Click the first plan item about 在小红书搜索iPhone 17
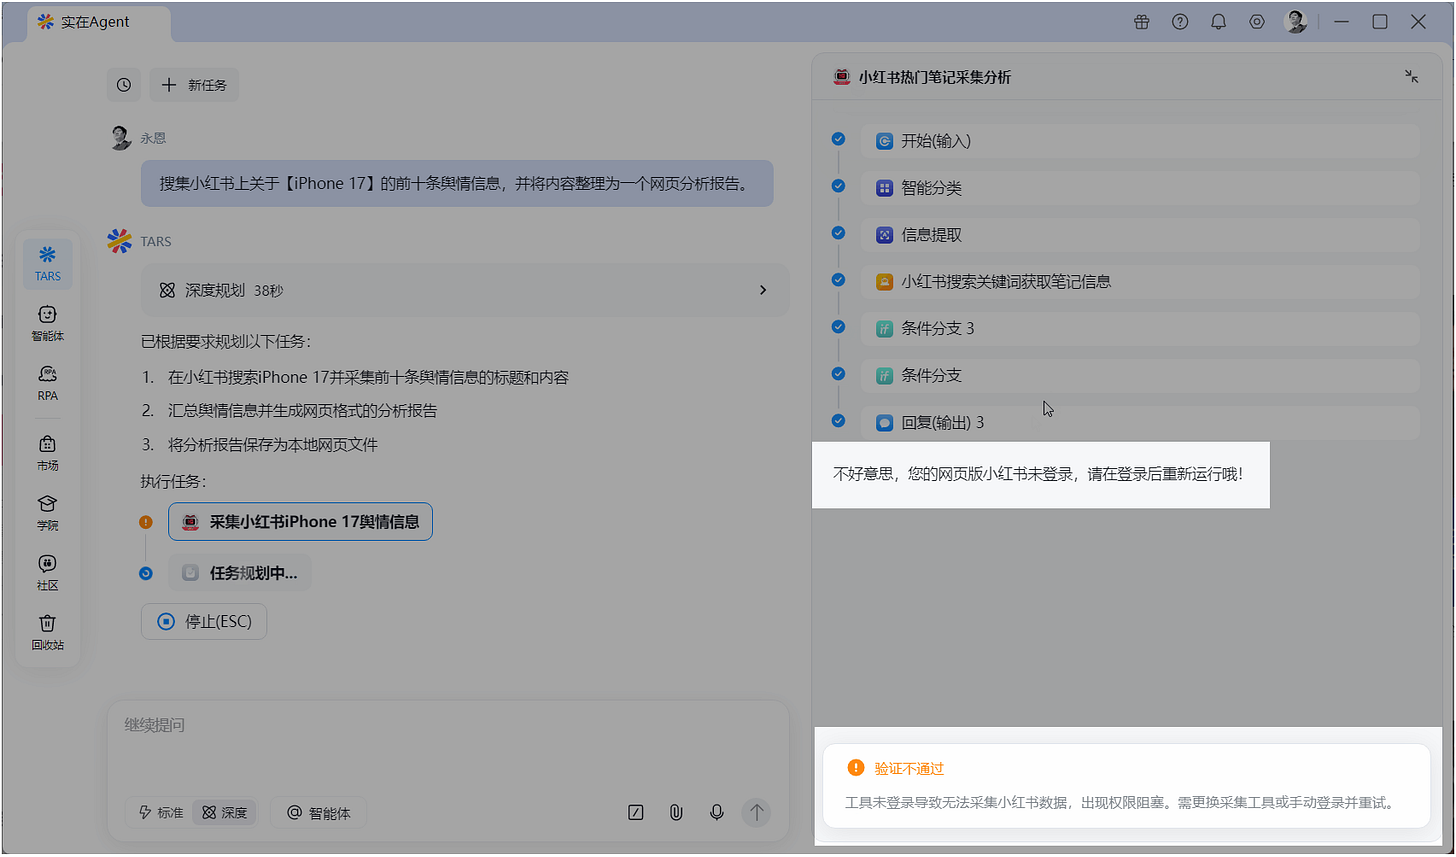The image size is (1456, 857). [368, 378]
